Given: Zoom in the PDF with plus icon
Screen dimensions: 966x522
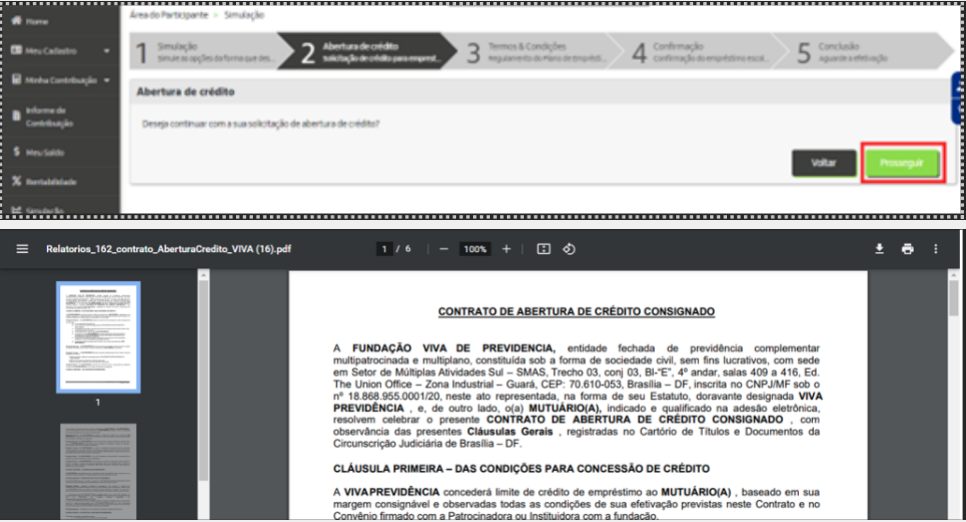Looking at the screenshot, I should pyautogui.click(x=506, y=249).
